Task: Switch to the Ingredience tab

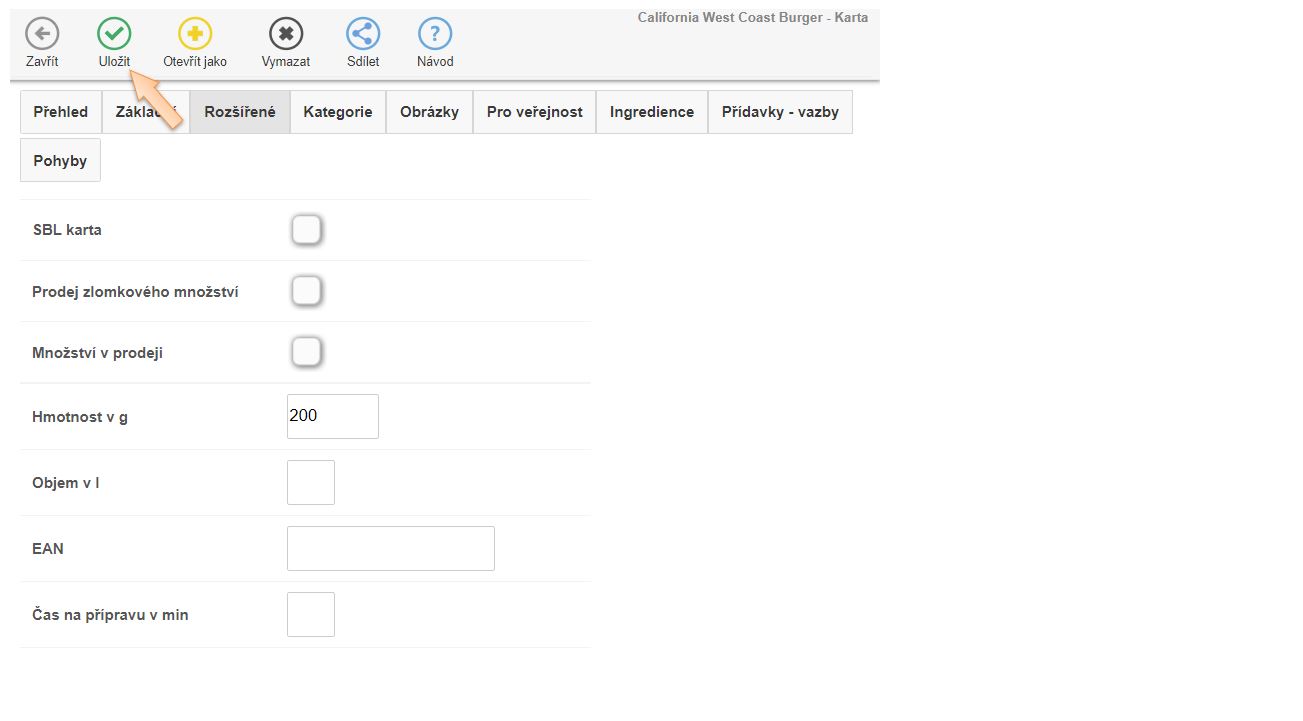Action: [x=652, y=112]
